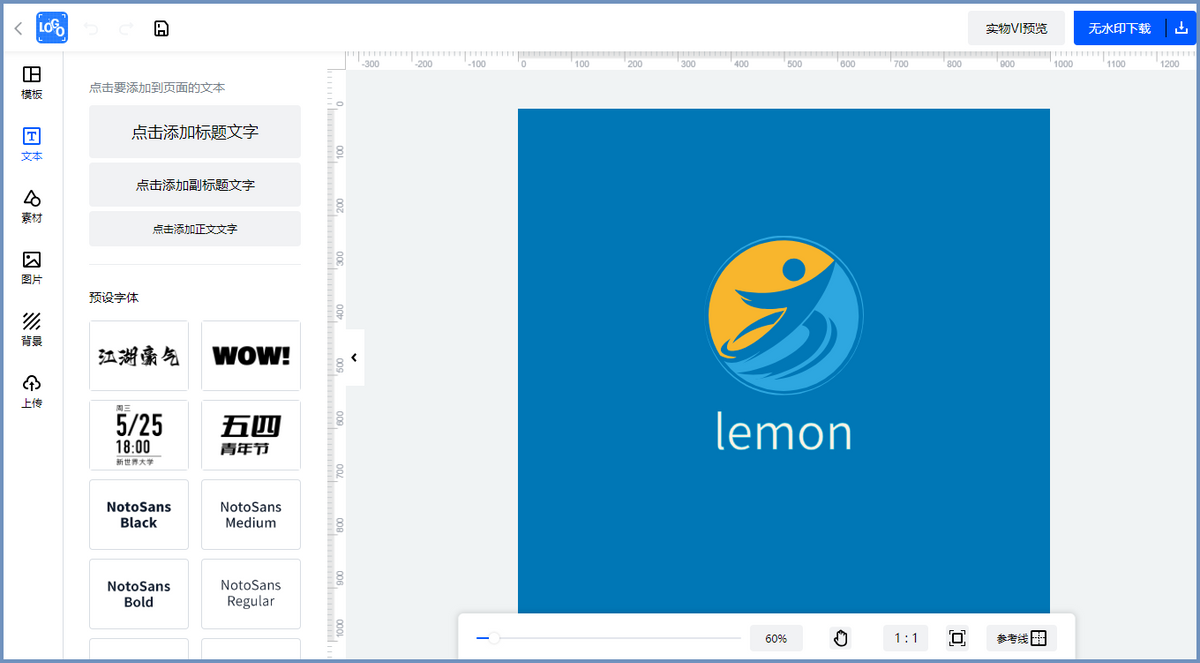The height and width of the screenshot is (663, 1200).
Task: Adjust the zoom slider handle
Action: (x=493, y=638)
